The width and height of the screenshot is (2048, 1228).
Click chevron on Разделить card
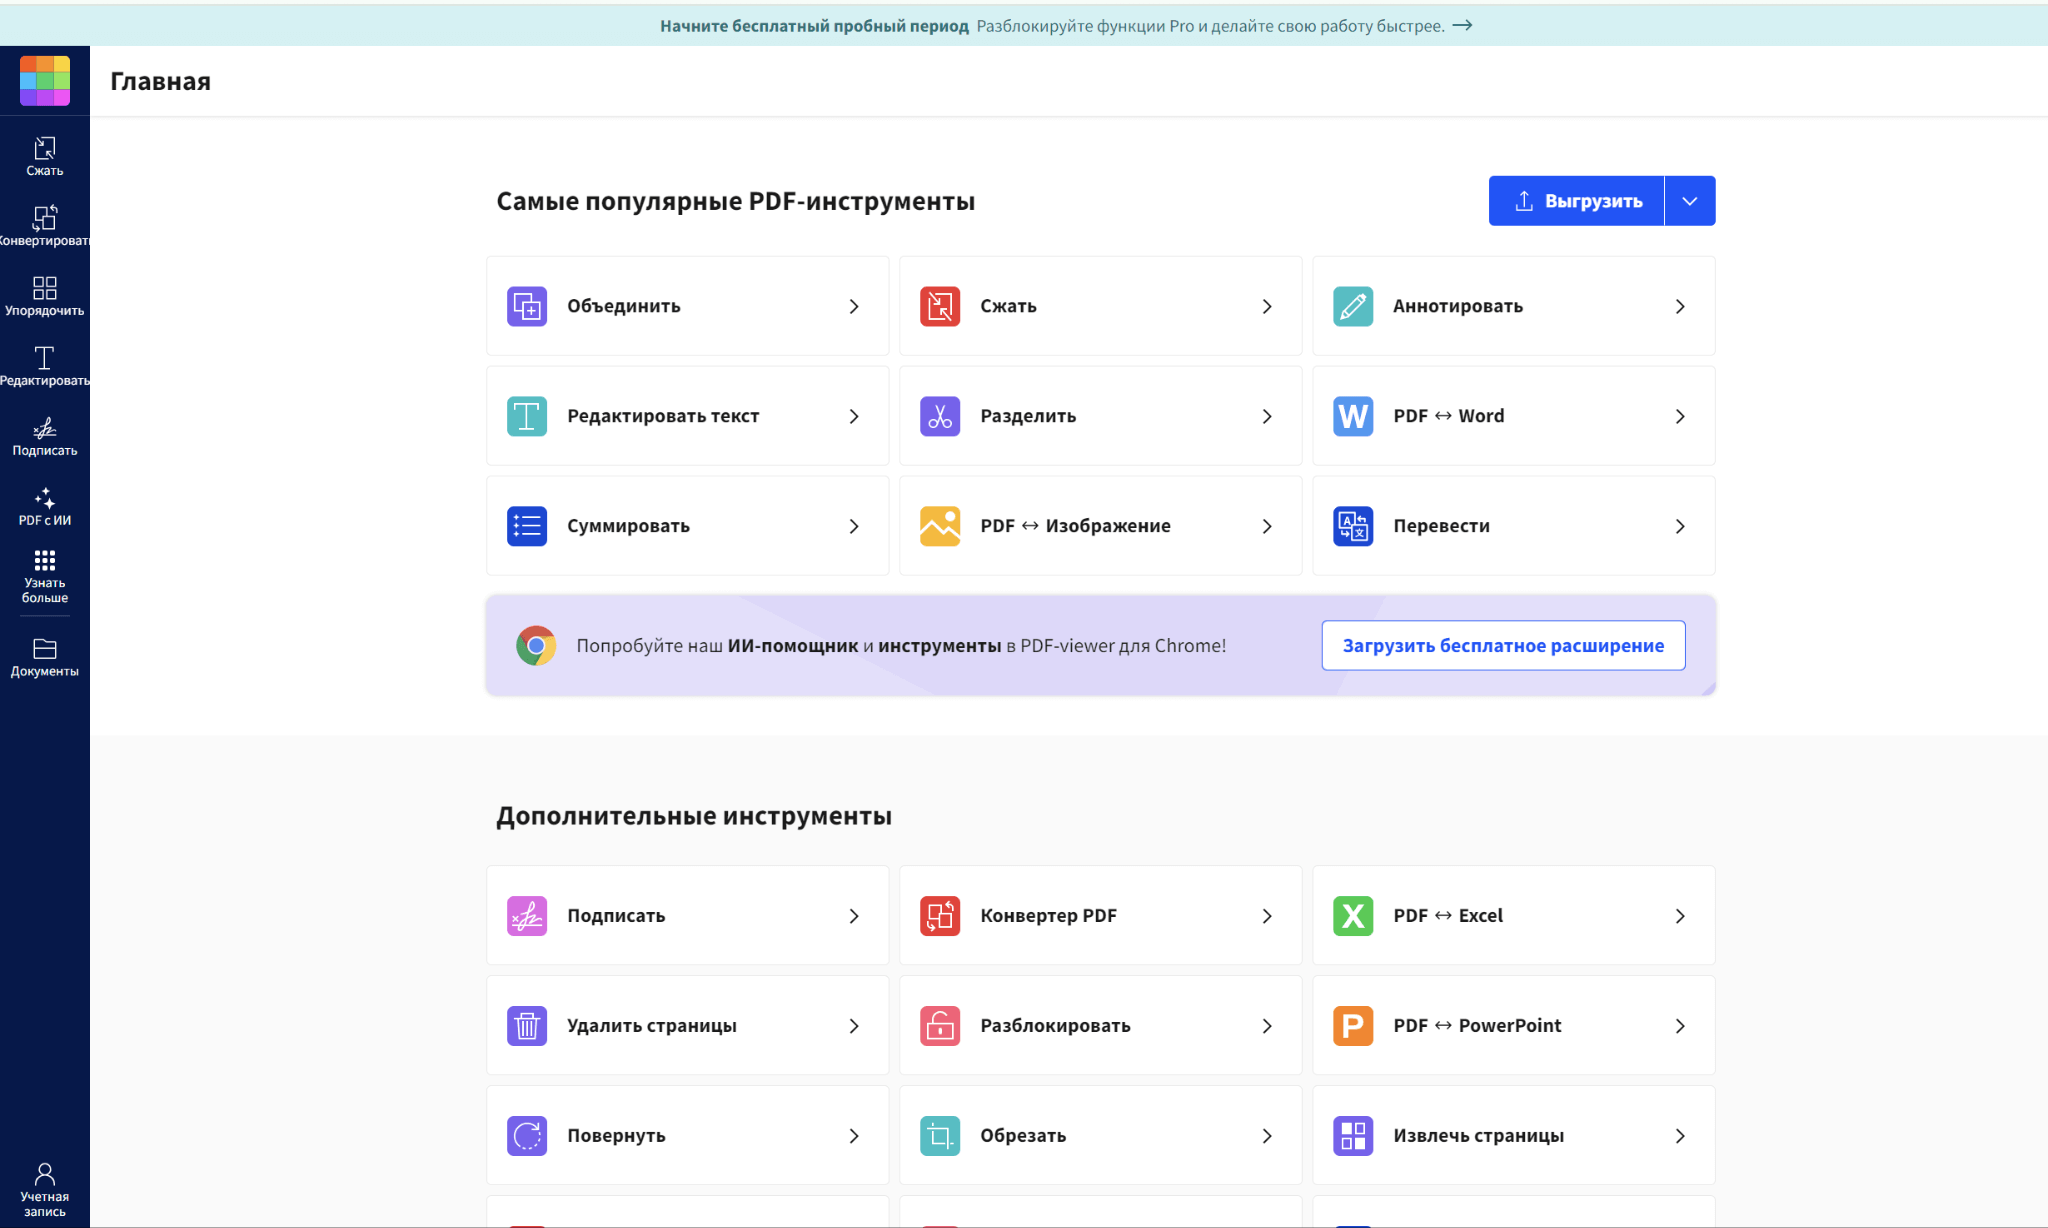pos(1266,416)
